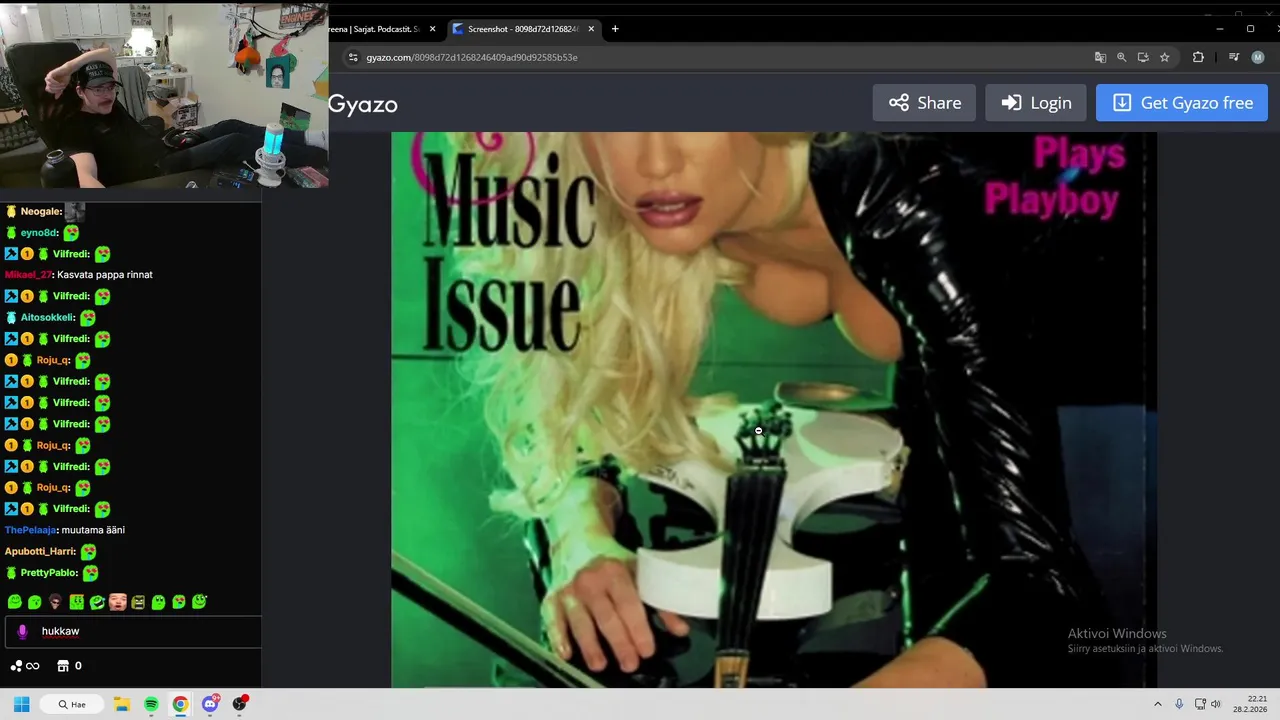Close the Screenshot browser tab
This screenshot has width=1280, height=720.
coord(591,29)
